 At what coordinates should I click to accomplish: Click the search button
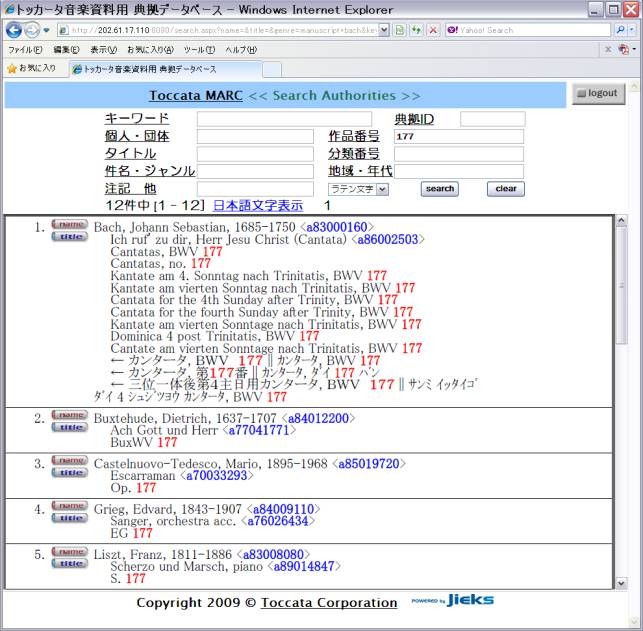point(440,189)
